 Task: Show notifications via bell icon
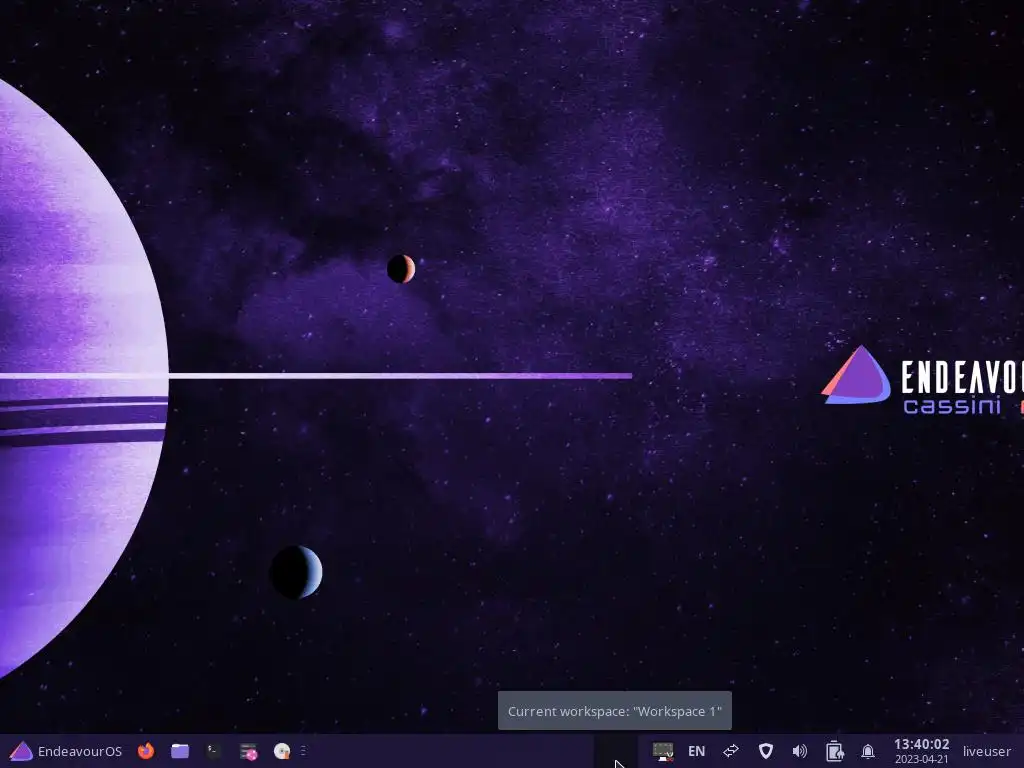pos(867,751)
